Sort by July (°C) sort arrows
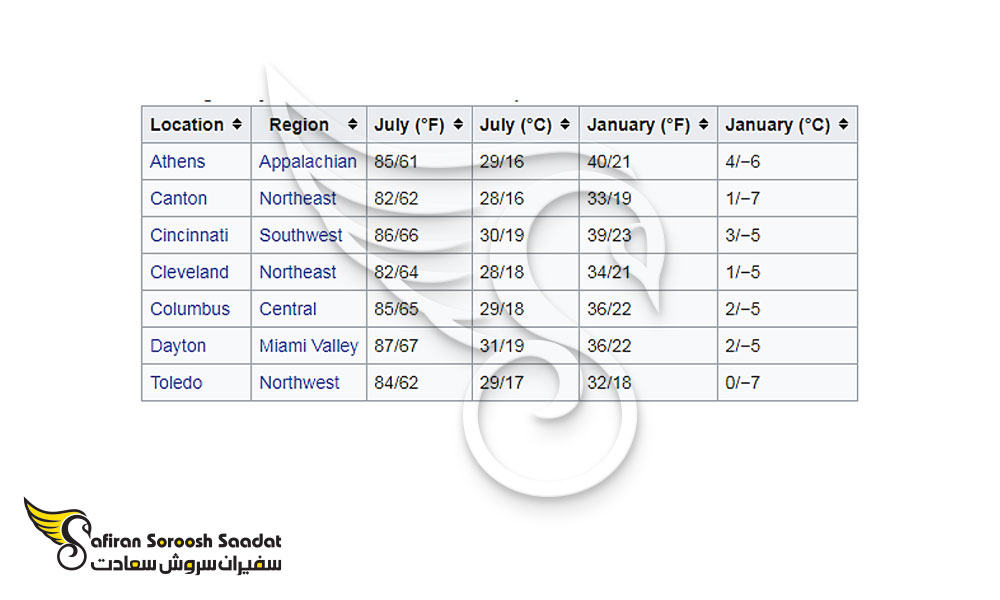The height and width of the screenshot is (600, 1000). click(565, 124)
